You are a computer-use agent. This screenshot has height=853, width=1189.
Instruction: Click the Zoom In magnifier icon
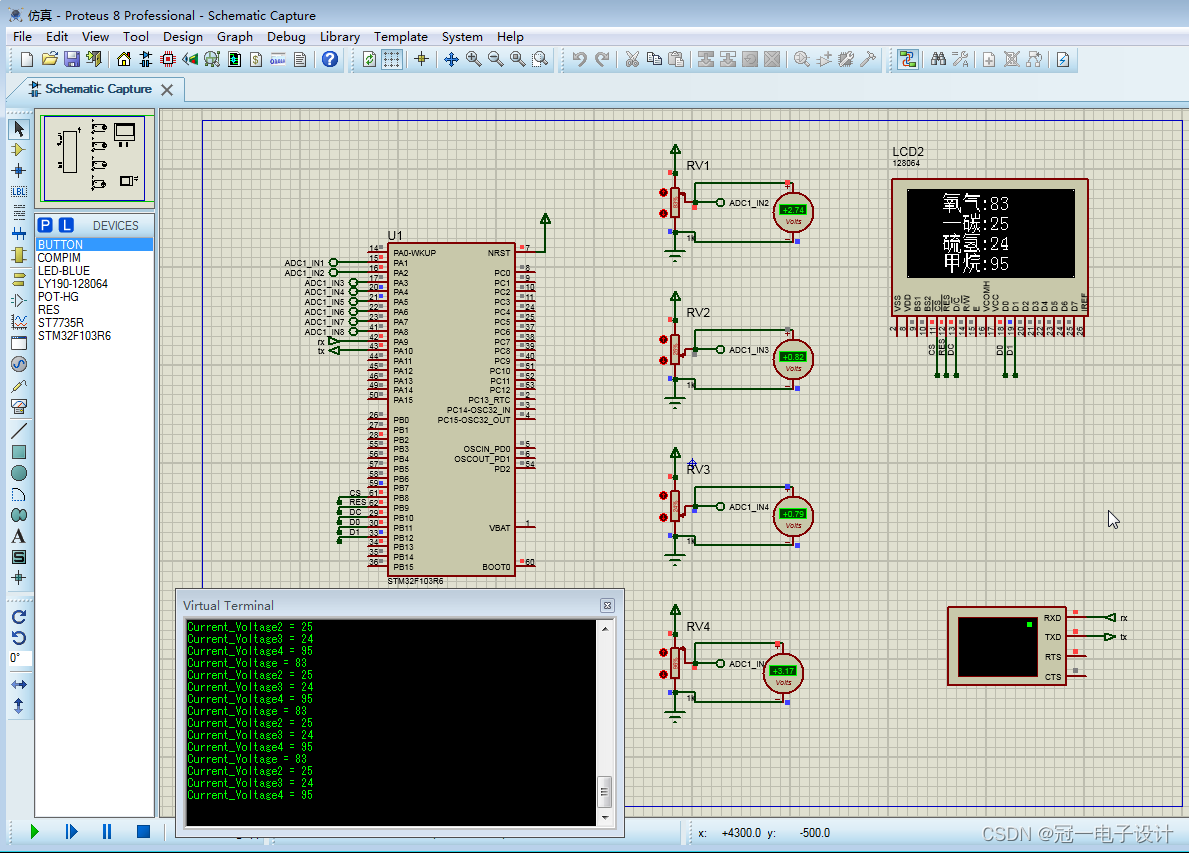point(473,60)
